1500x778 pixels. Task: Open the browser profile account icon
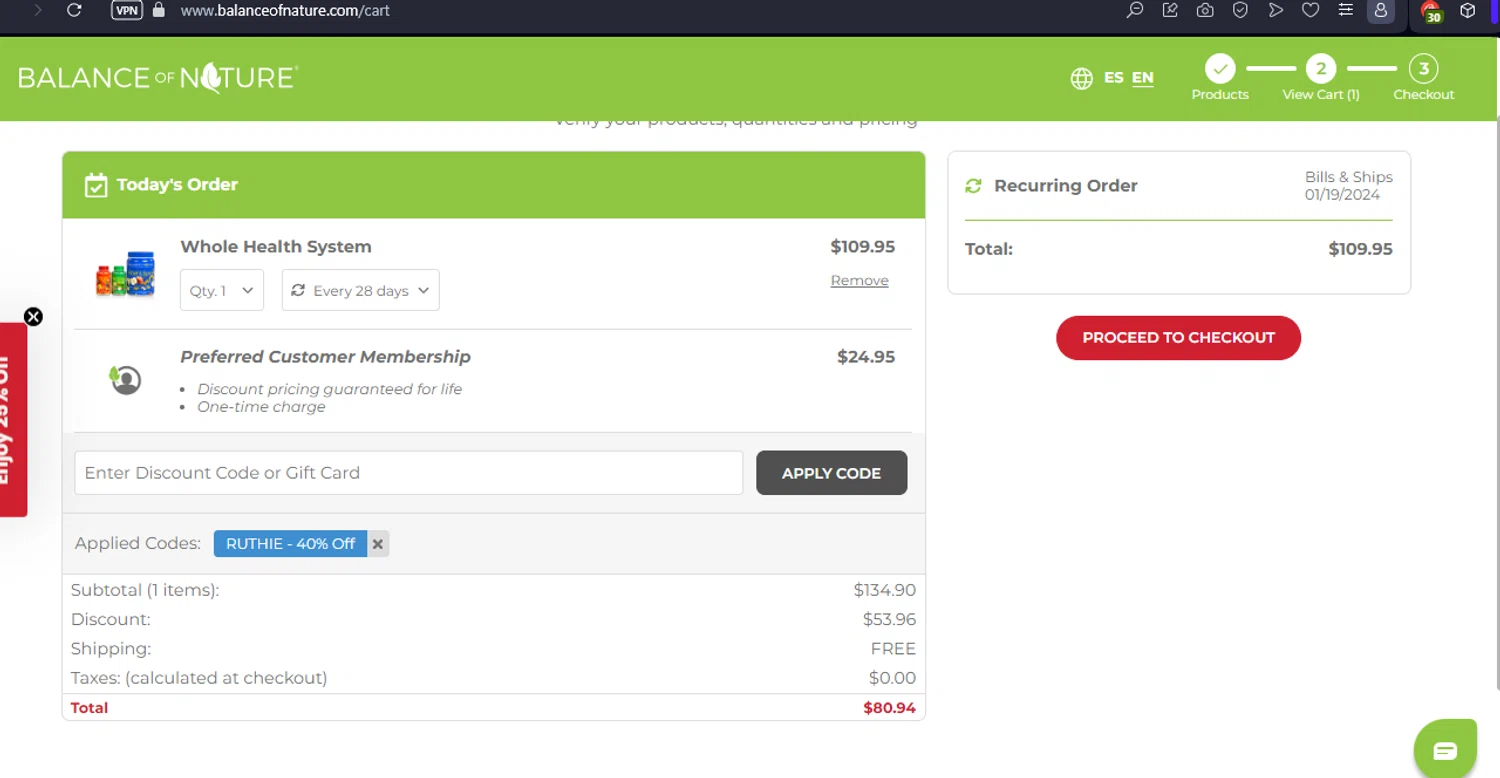pos(1381,10)
